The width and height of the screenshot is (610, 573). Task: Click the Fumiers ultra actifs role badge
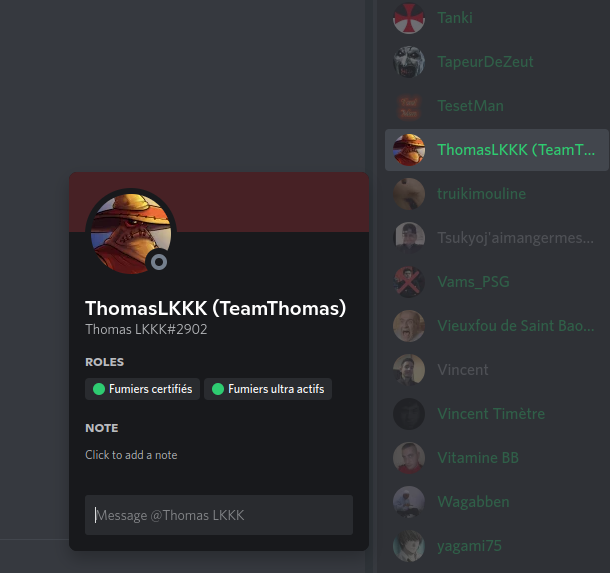point(268,389)
